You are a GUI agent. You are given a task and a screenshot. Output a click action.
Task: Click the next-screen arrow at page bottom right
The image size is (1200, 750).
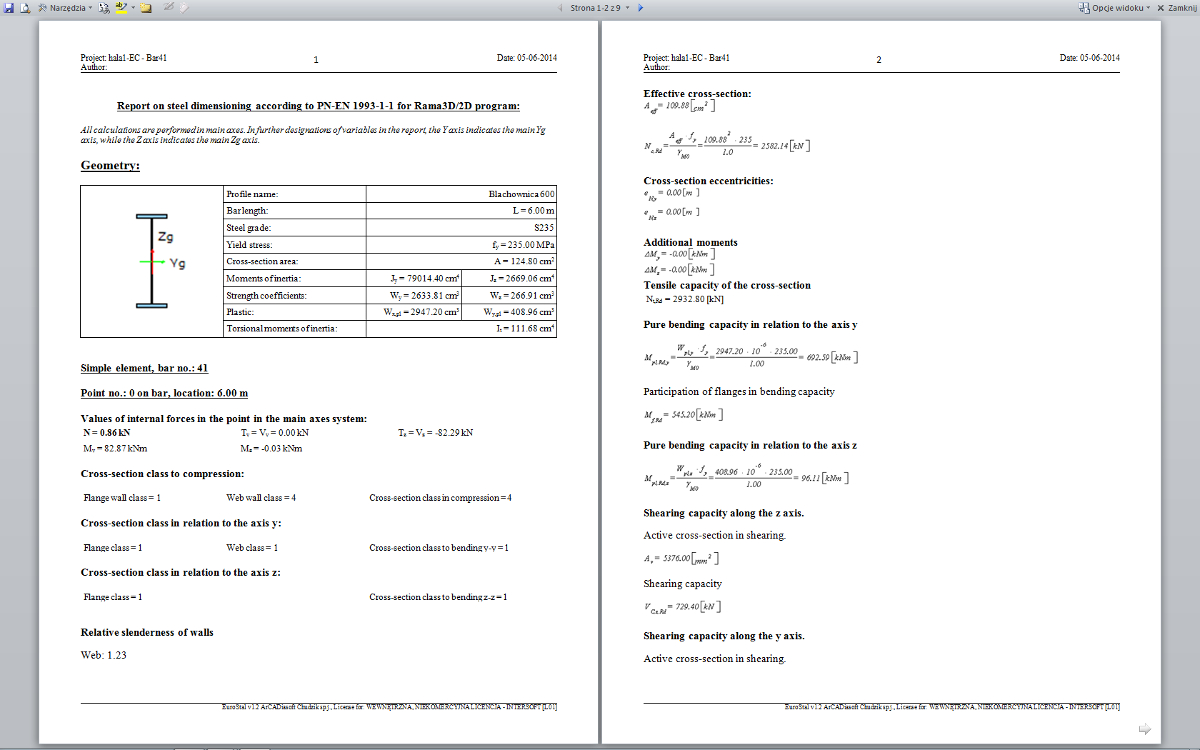point(1146,728)
